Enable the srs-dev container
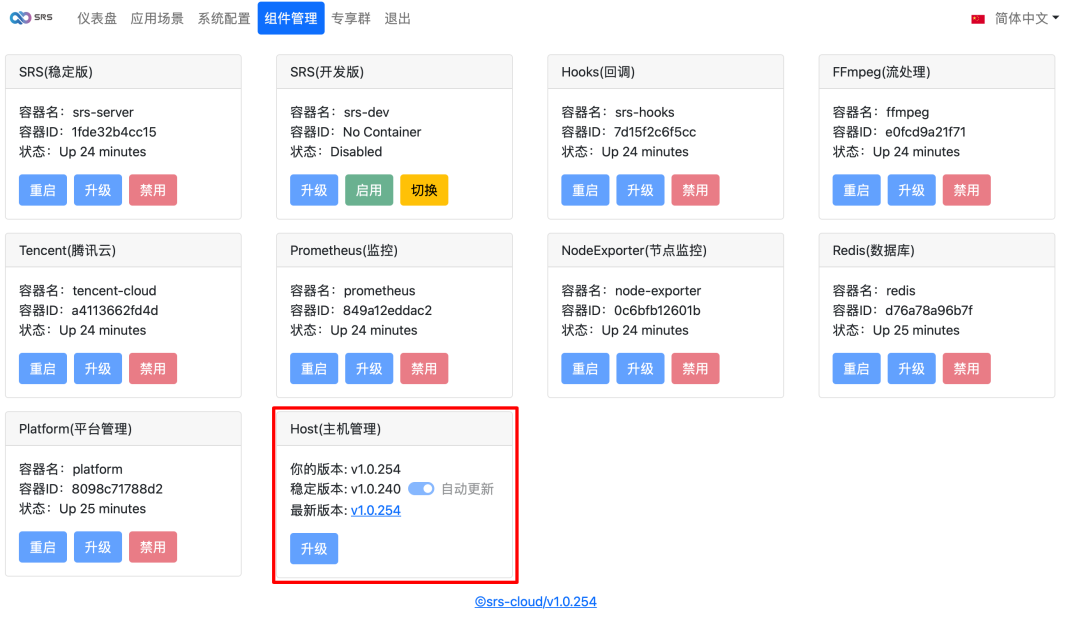The height and width of the screenshot is (621, 1080). tap(369, 190)
